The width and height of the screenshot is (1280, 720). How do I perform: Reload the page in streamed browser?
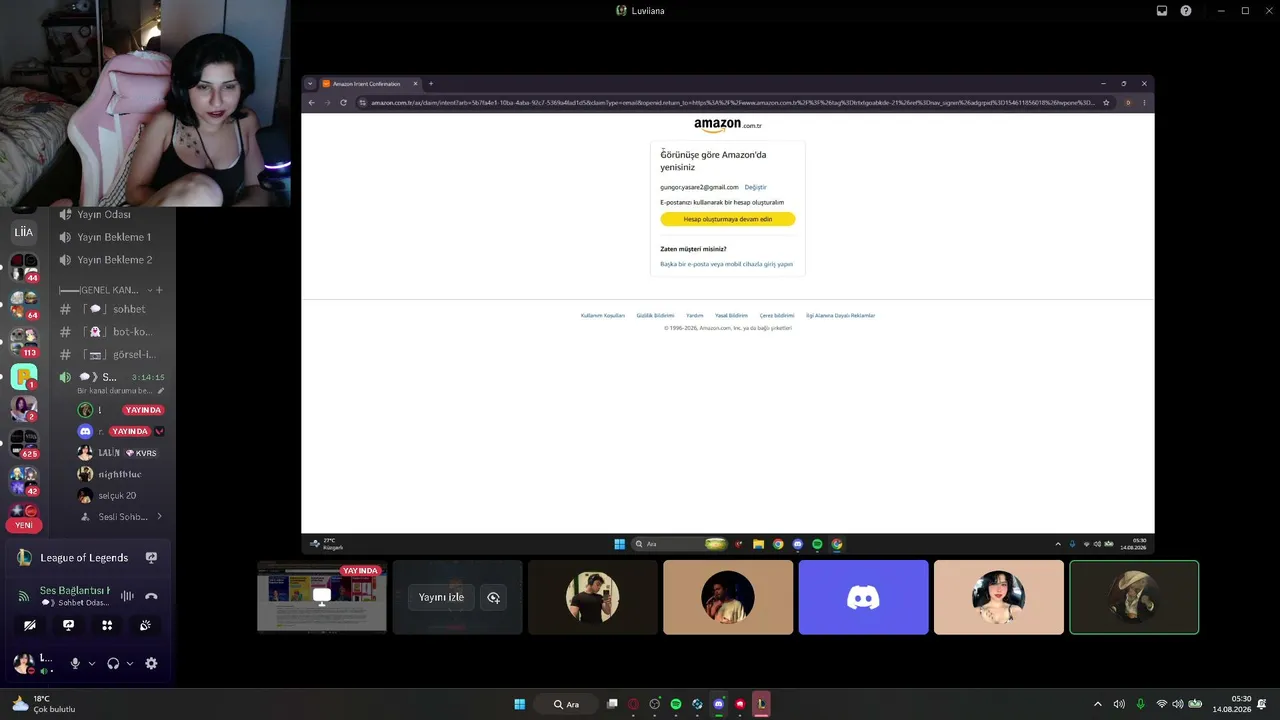[x=344, y=102]
